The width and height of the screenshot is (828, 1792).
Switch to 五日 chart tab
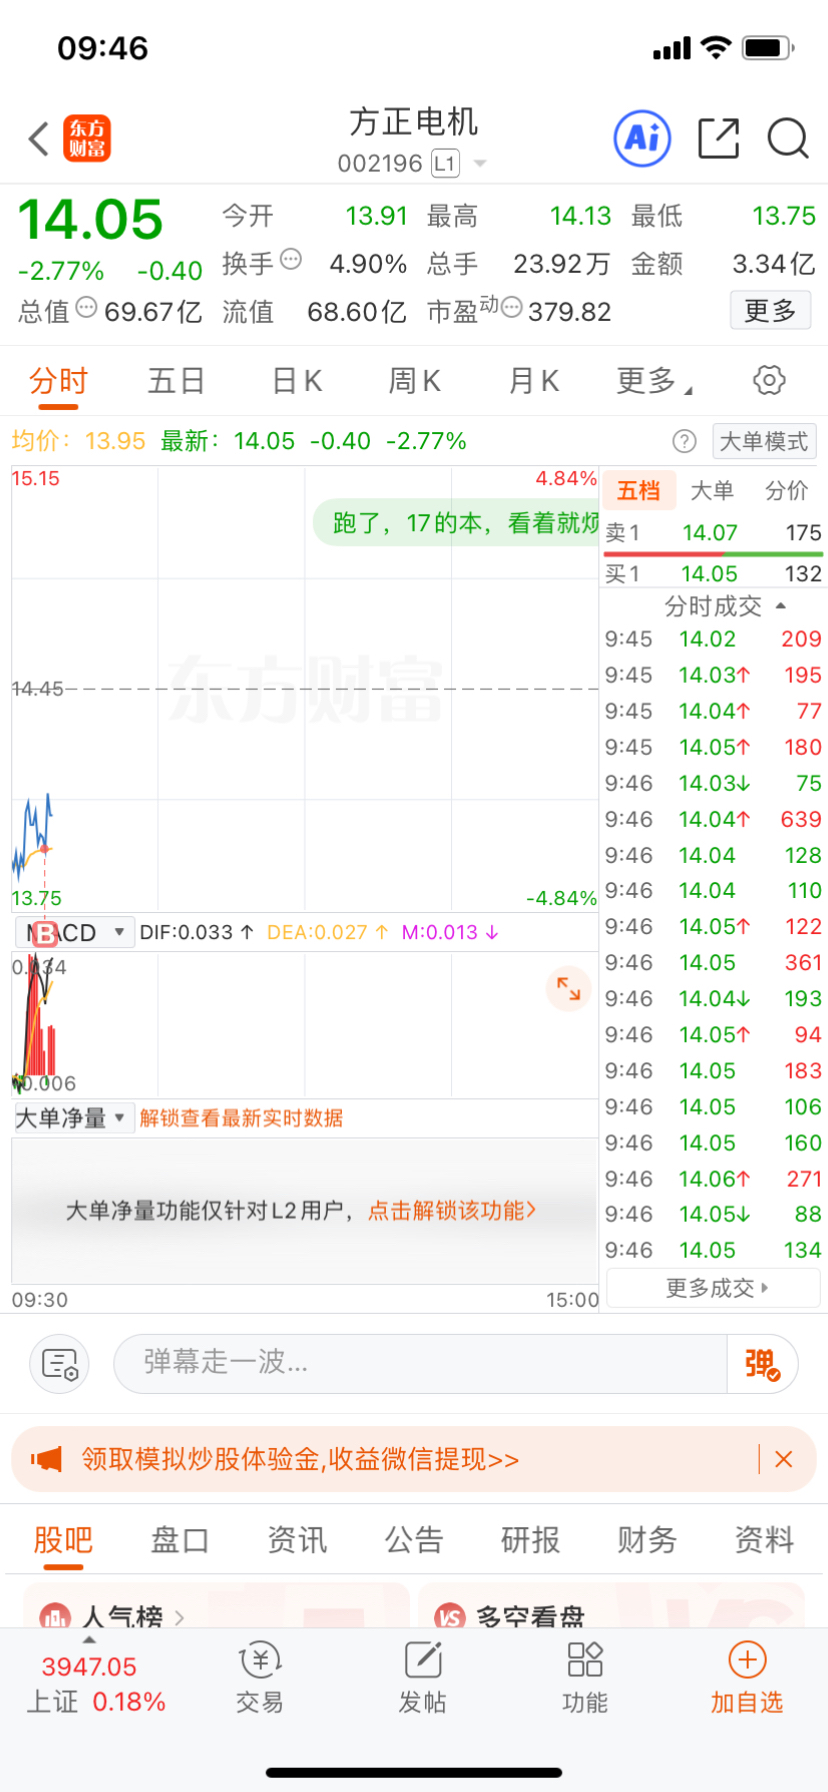177,381
